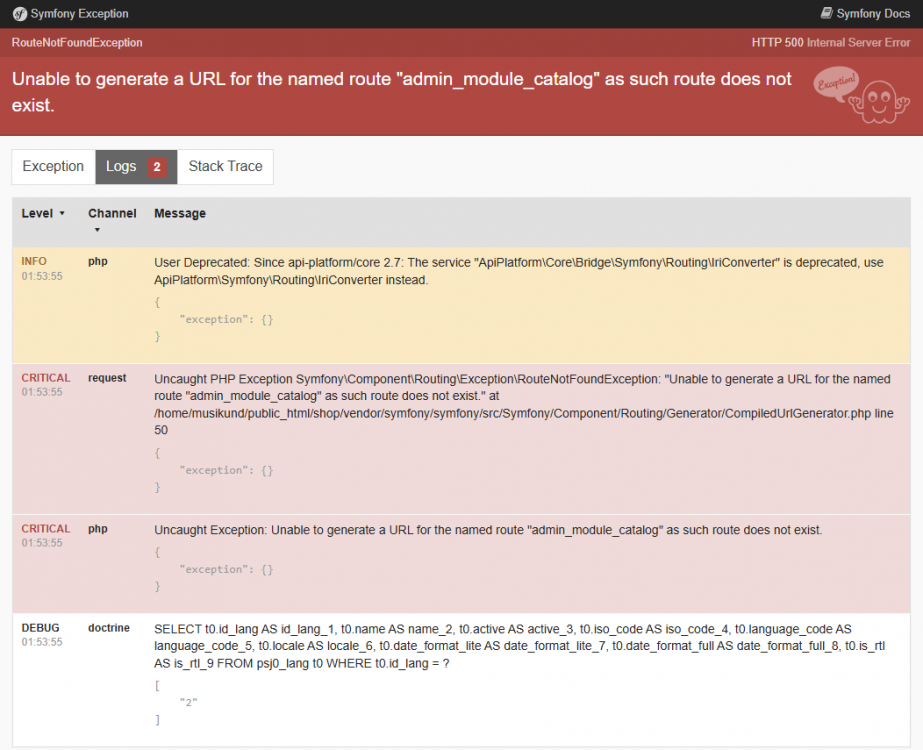The image size is (923, 750).
Task: Follow the Symfony Docs link
Action: (x=871, y=14)
